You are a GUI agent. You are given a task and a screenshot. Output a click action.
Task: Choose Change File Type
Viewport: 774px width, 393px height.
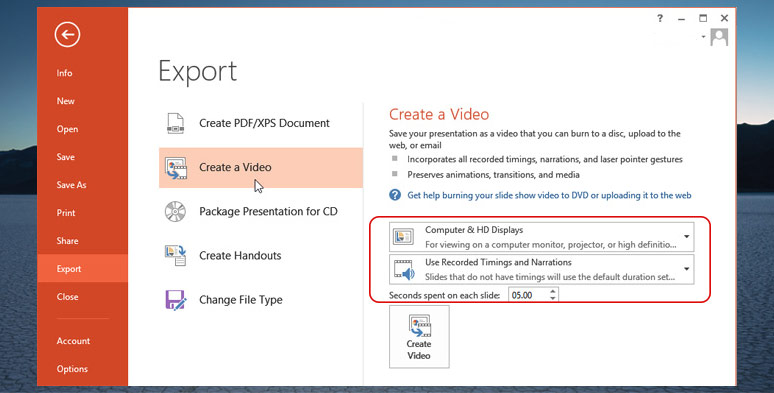pyautogui.click(x=240, y=300)
